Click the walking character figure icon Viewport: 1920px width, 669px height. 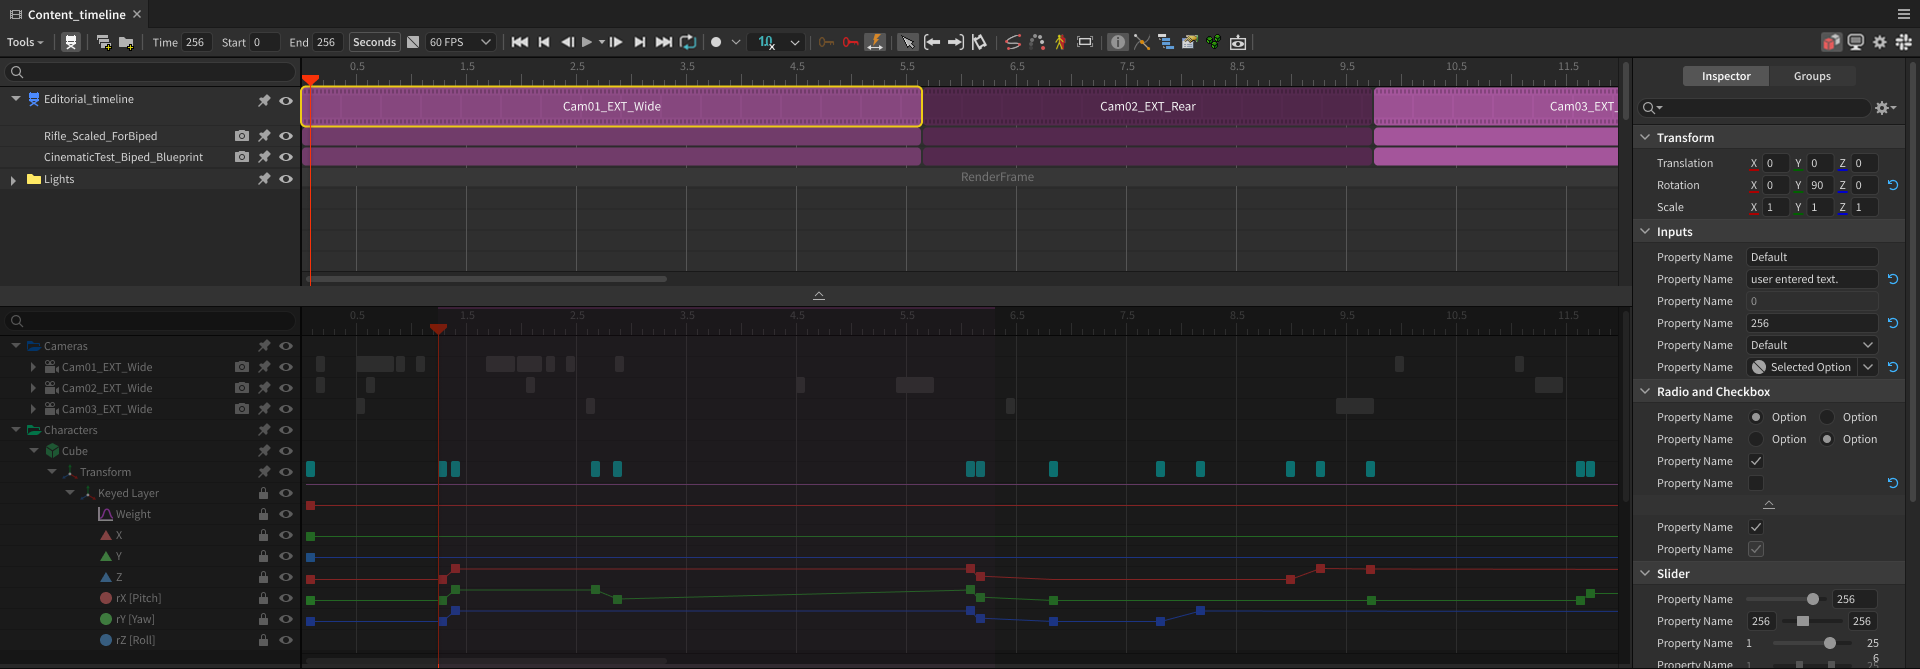1060,42
